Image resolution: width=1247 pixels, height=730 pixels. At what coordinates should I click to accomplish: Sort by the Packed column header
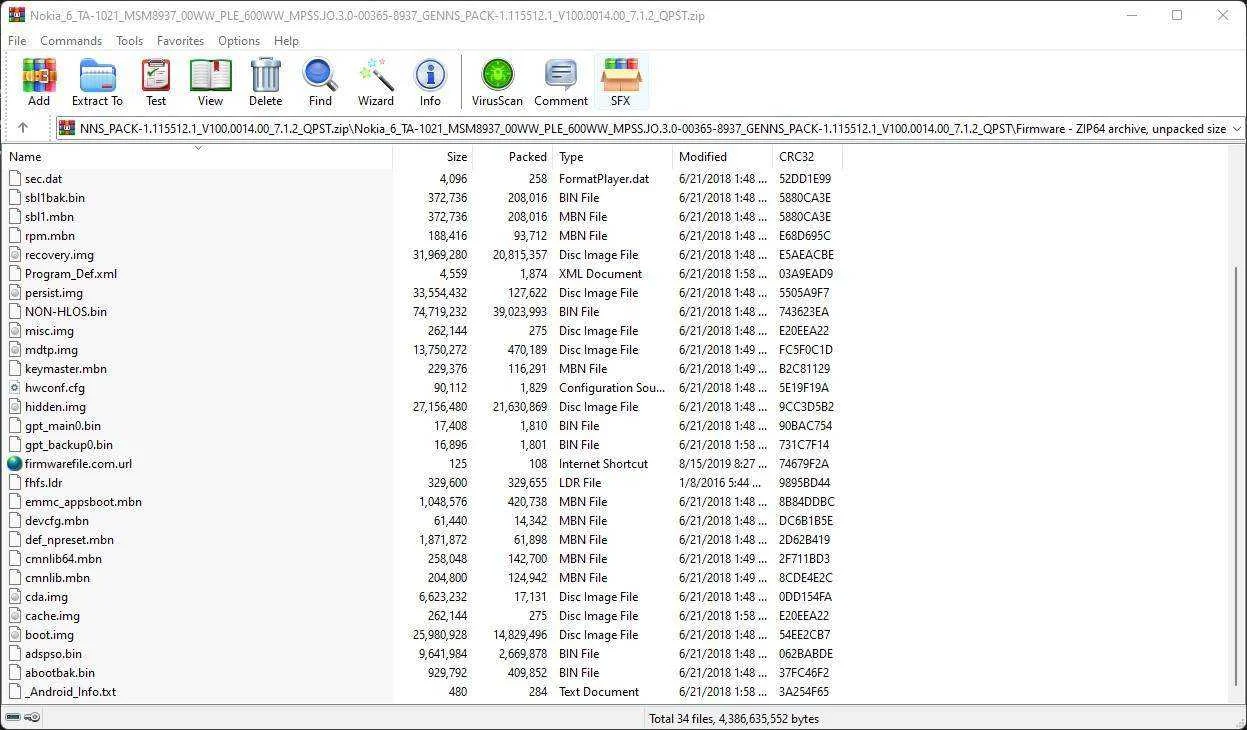(512, 157)
